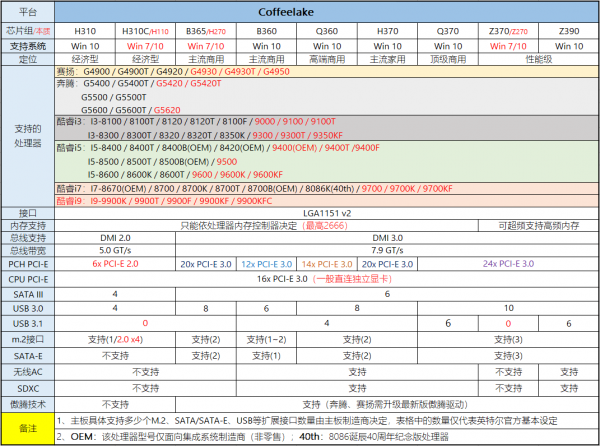Click the Win 7/10 cell under Z370
Screen dimensions: 600x446
508,46
